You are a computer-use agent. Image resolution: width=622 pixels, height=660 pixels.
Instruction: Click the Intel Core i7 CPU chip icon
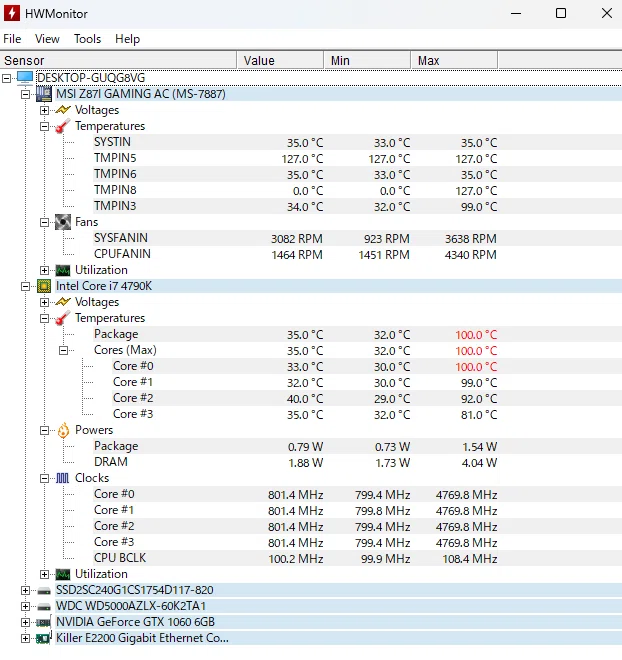[x=44, y=286]
